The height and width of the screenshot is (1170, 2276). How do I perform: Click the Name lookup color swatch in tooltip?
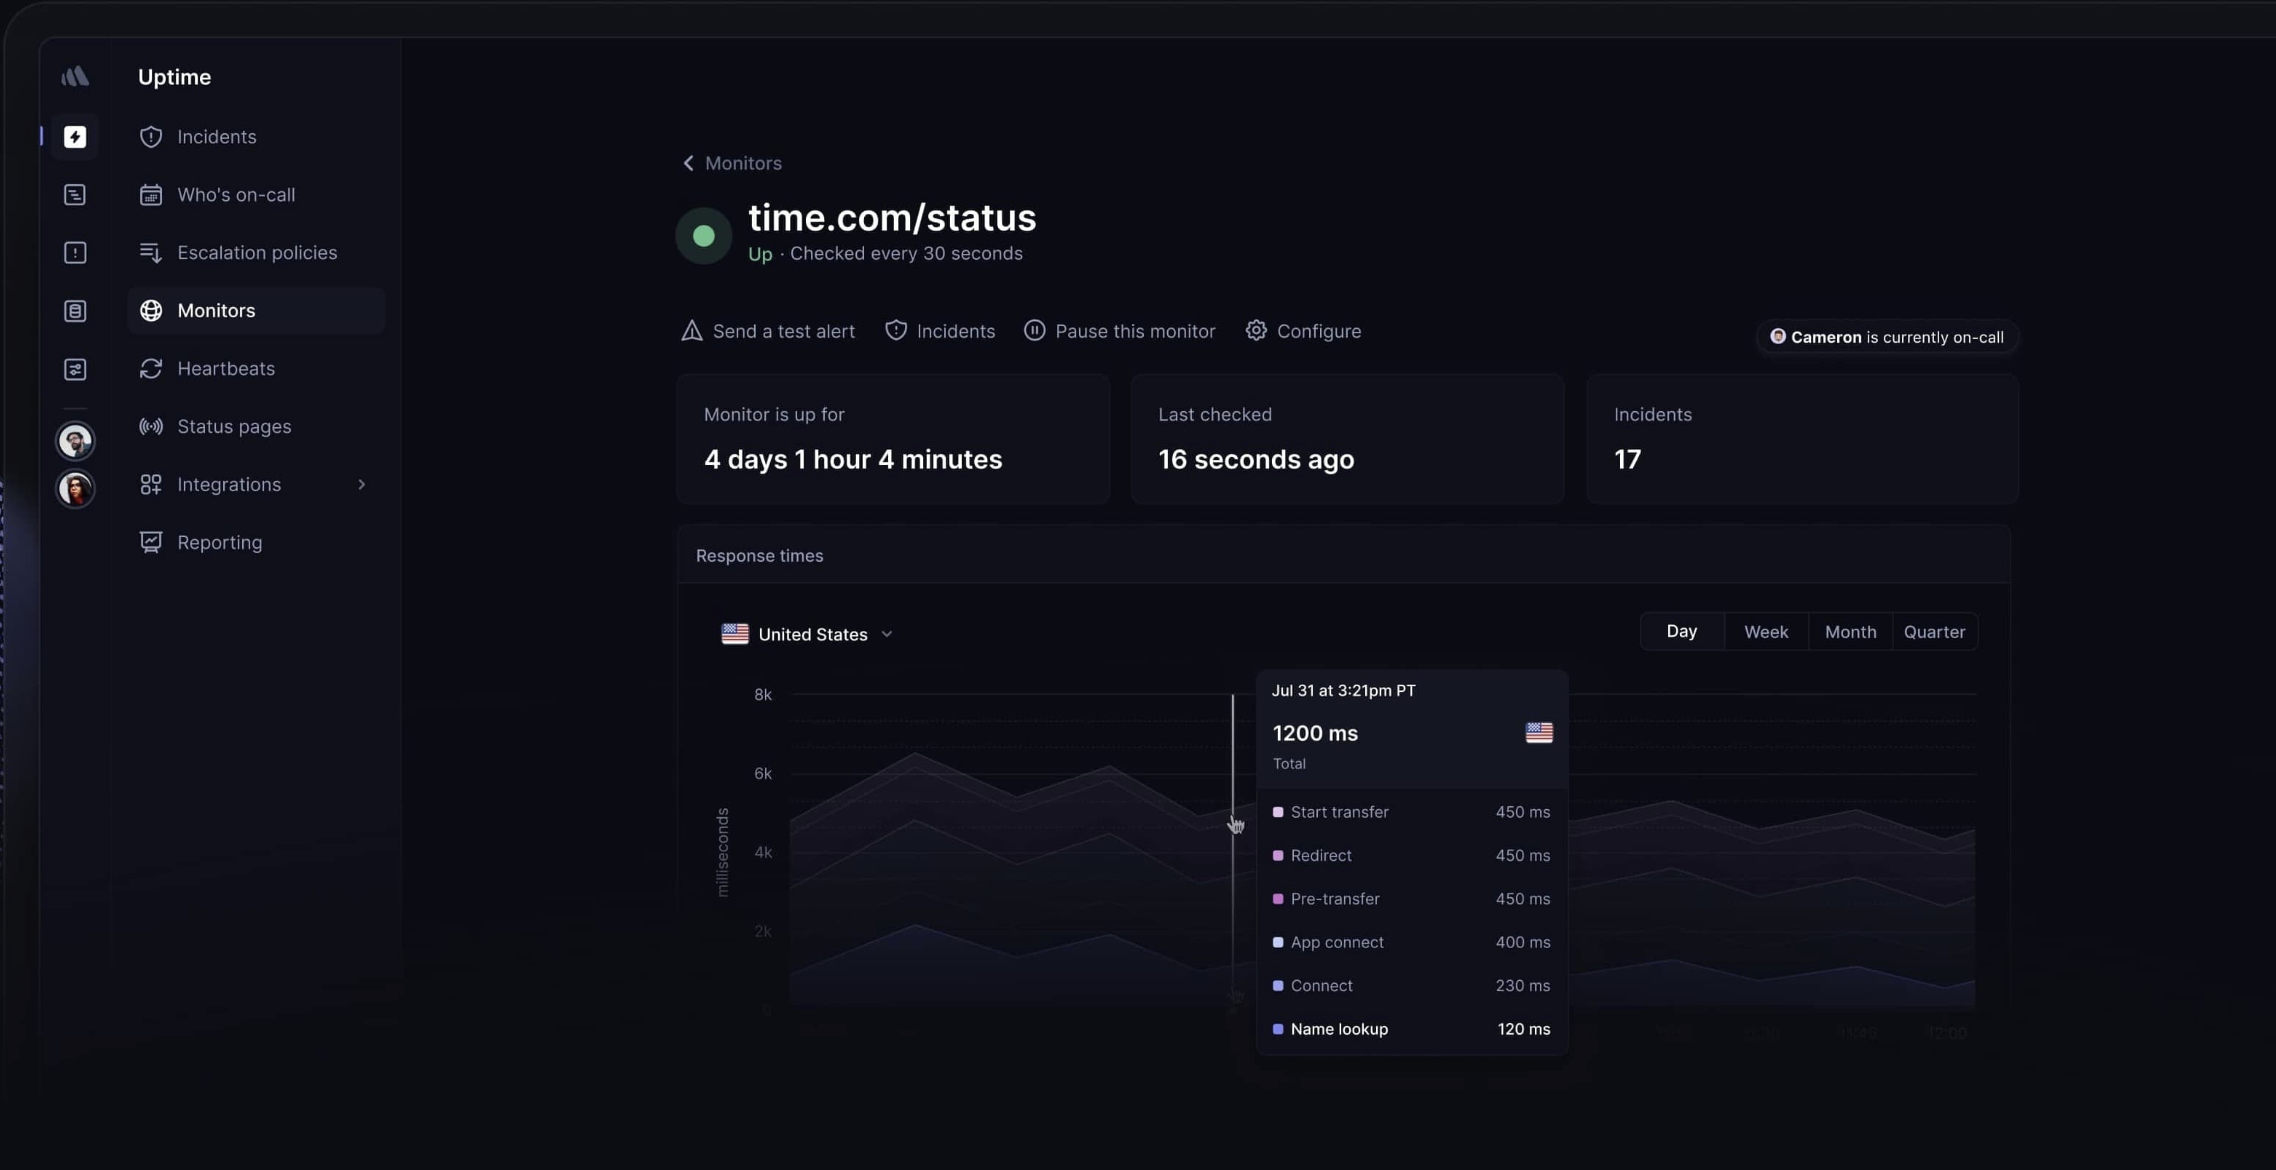coord(1277,1029)
